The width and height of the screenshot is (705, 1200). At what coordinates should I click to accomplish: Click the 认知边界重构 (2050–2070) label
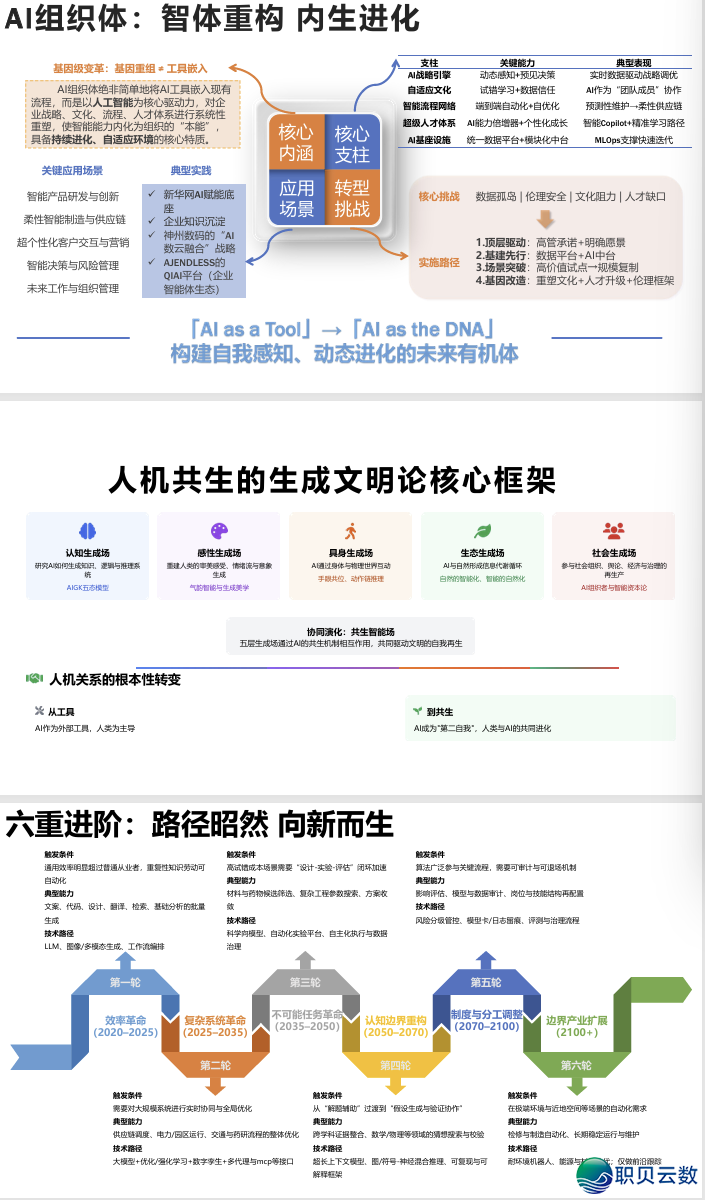coord(395,1026)
